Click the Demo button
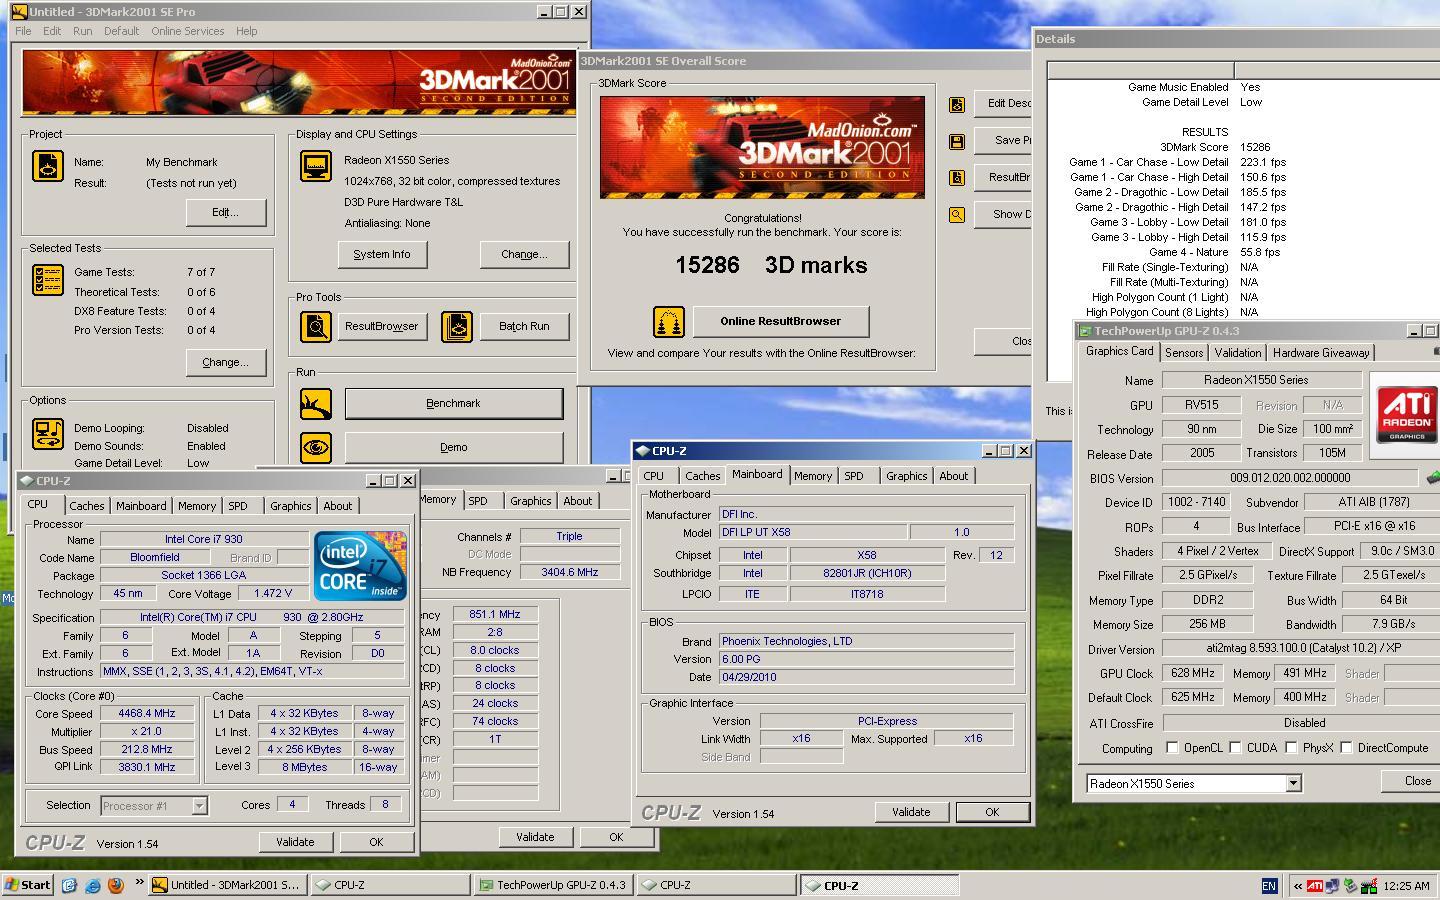The image size is (1440, 900). (454, 447)
